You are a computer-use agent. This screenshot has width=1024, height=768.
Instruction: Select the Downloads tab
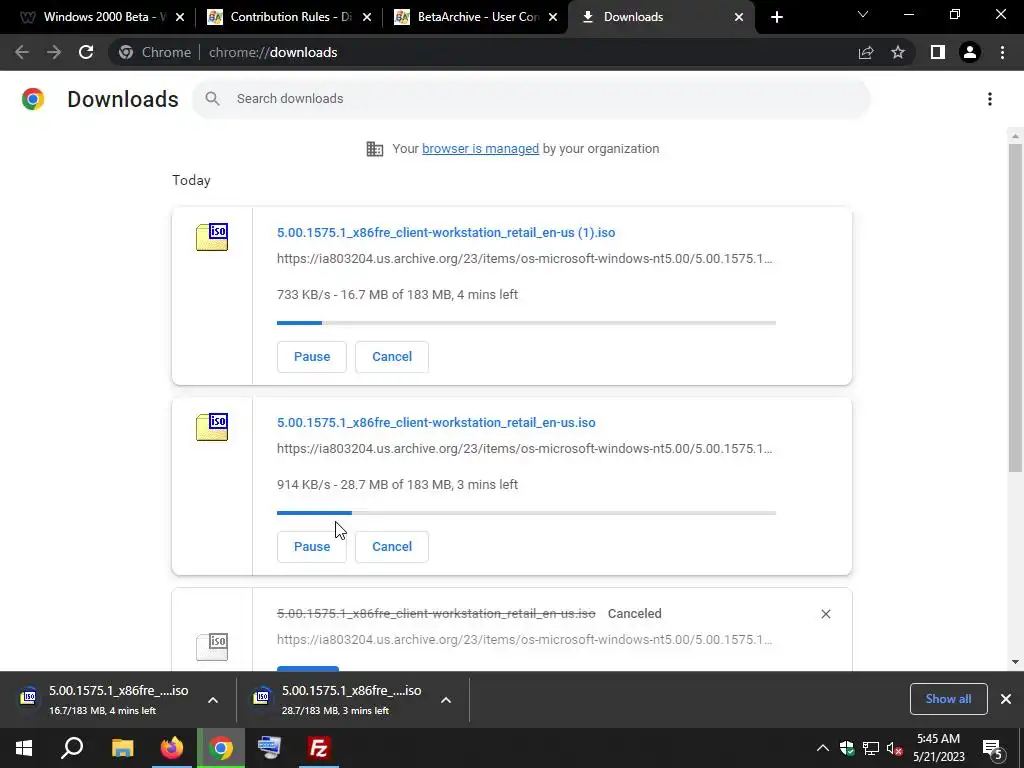(661, 17)
